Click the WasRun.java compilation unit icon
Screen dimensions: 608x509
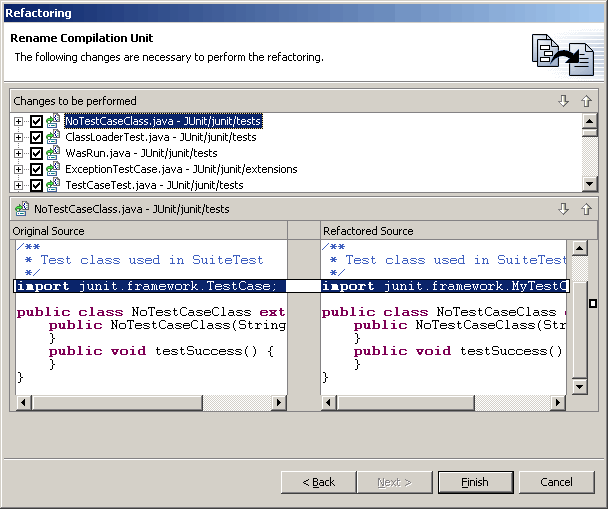54,154
